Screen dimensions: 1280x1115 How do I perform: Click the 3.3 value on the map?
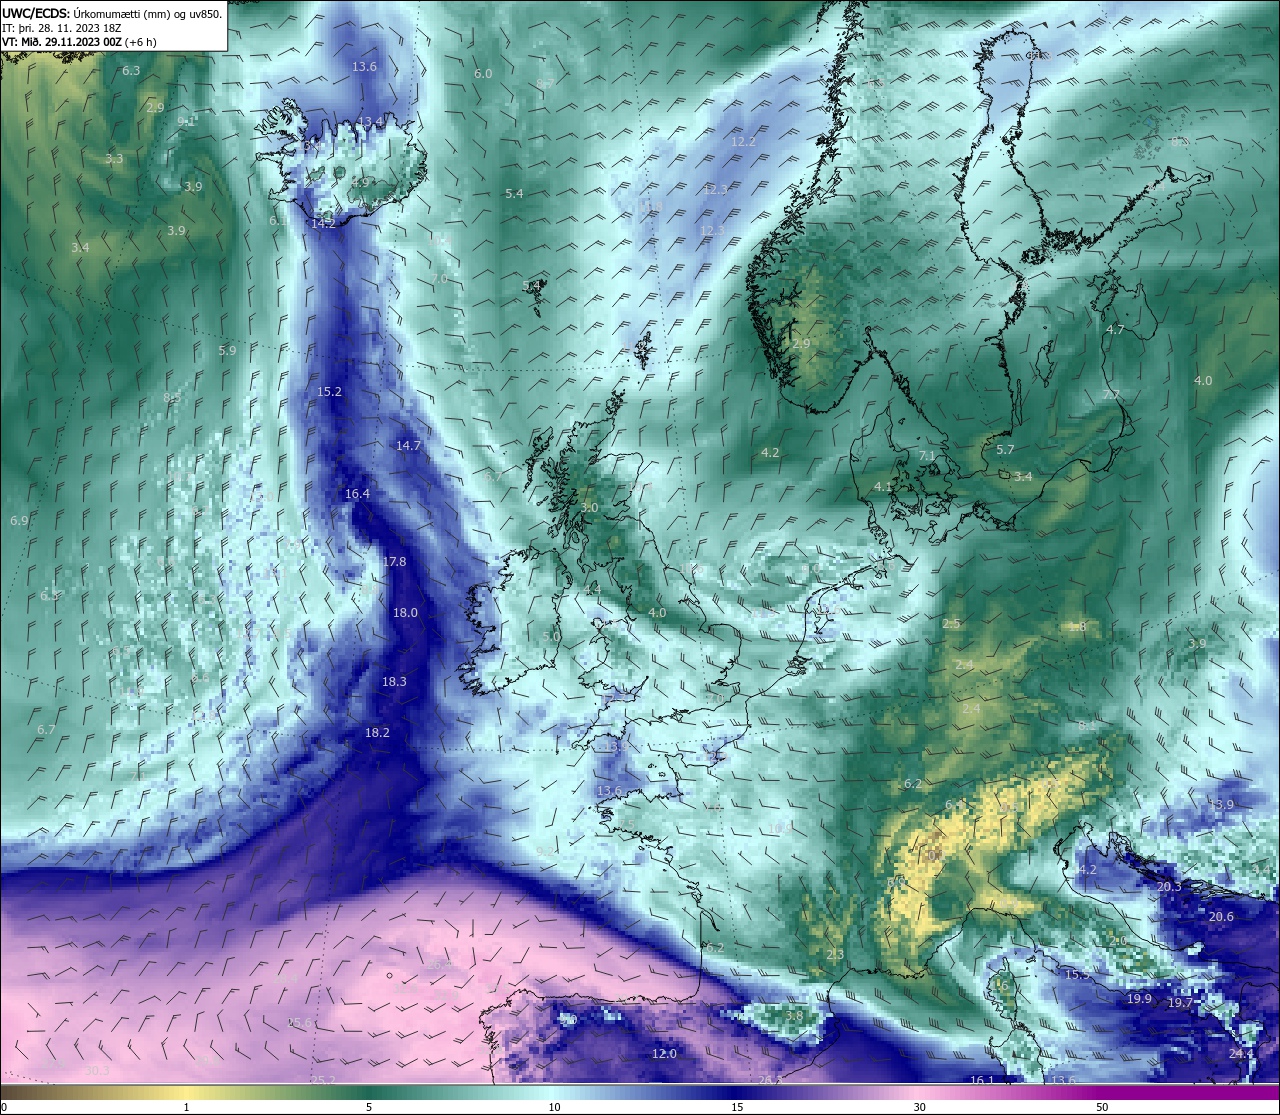point(114,159)
